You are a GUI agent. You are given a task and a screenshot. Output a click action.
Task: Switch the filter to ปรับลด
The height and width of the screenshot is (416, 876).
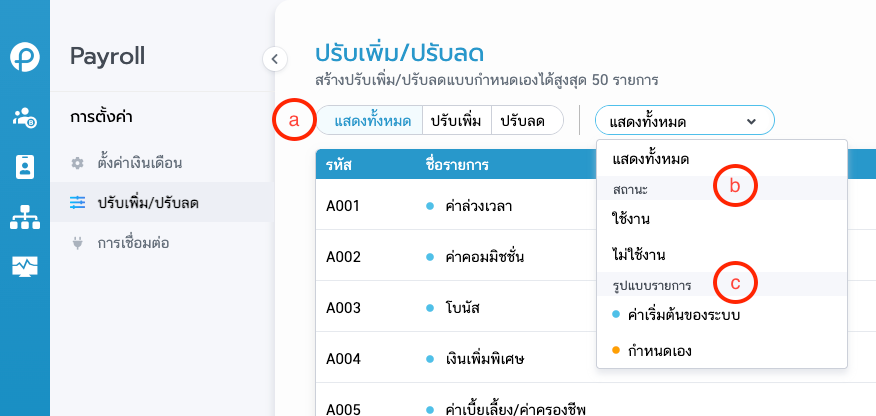coord(523,121)
